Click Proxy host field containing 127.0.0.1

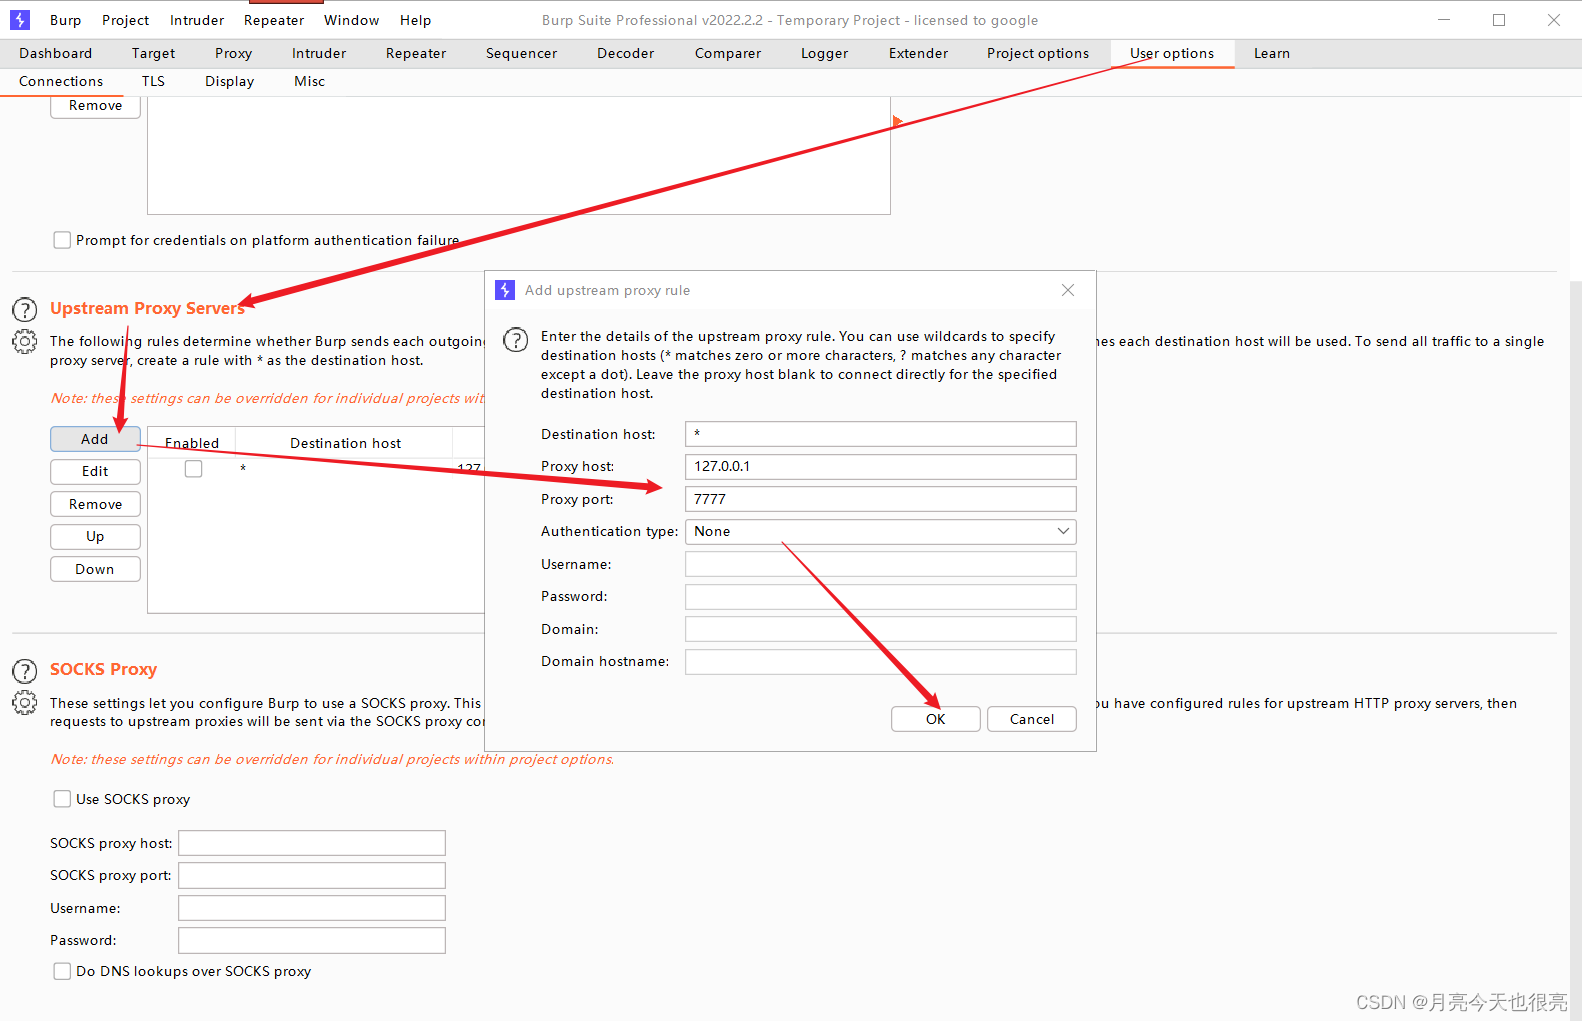[x=880, y=467]
